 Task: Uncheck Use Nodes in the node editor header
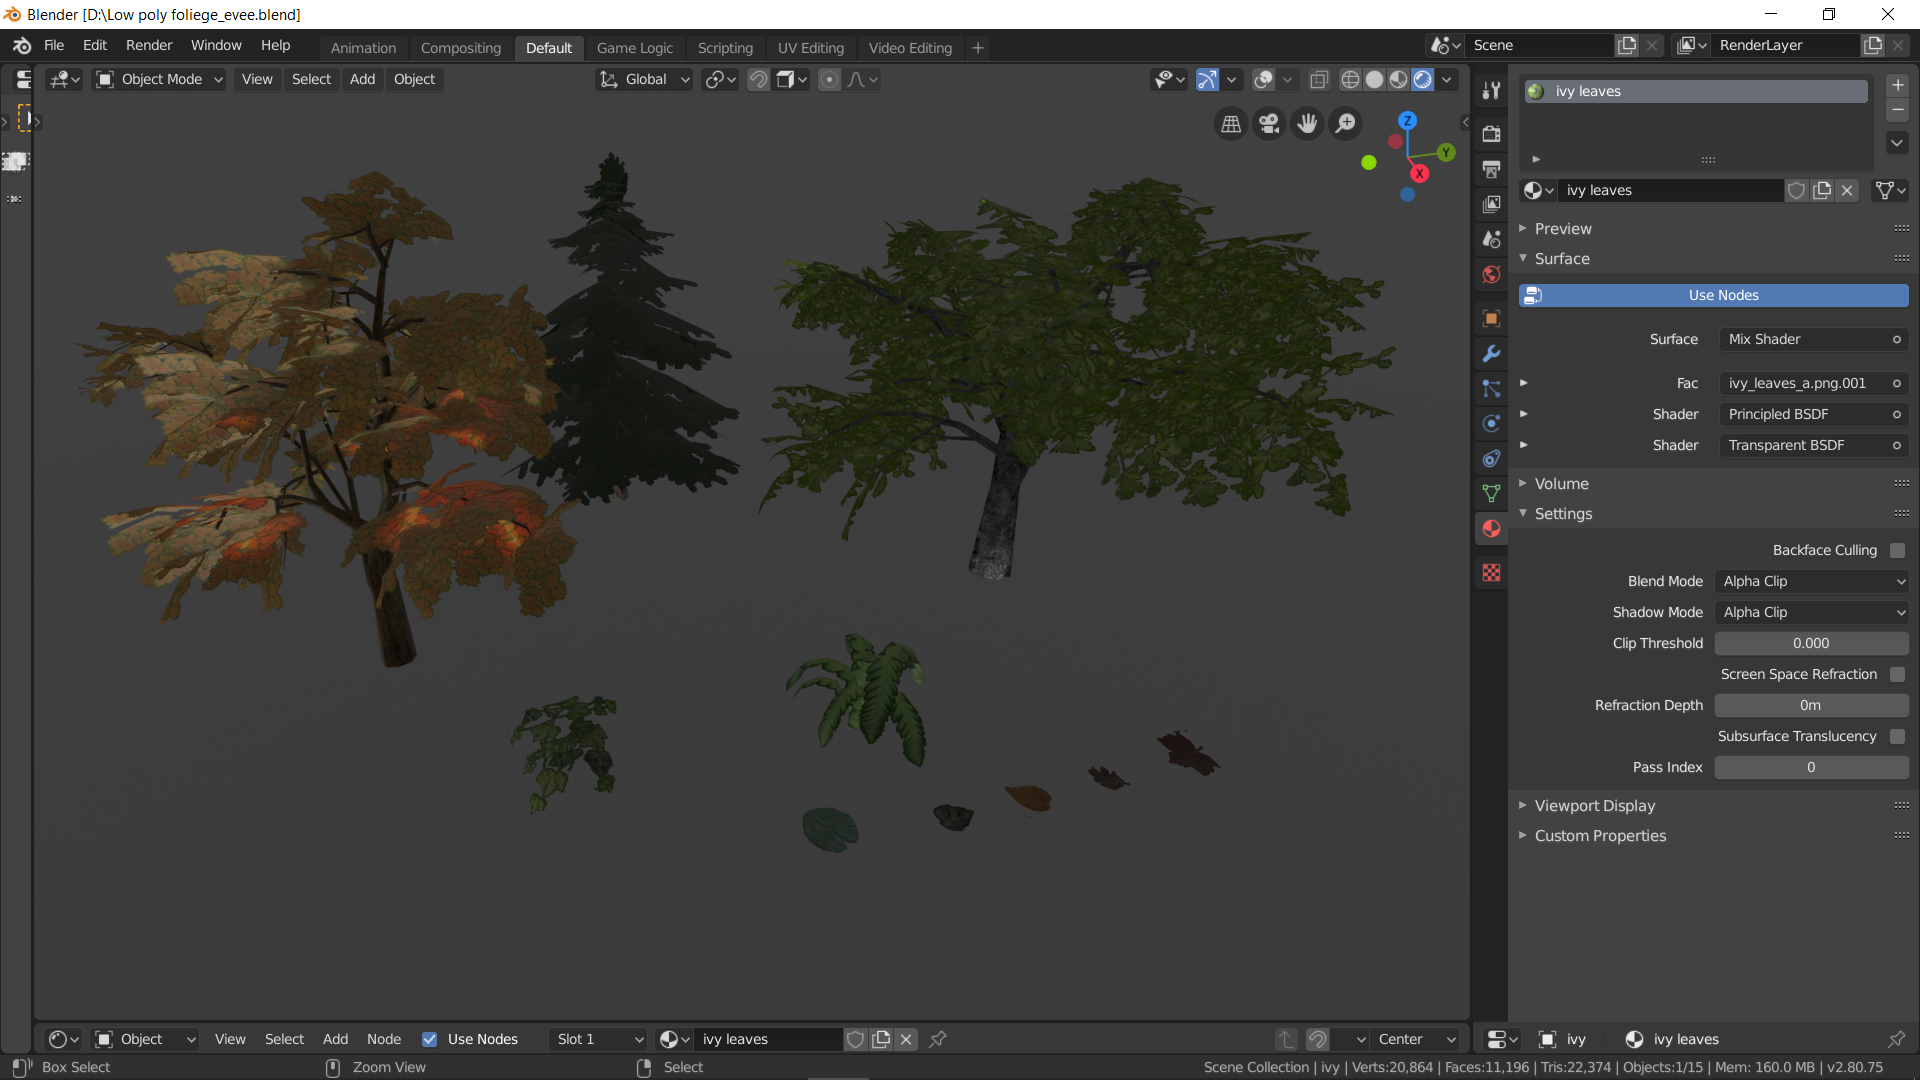click(x=430, y=1039)
